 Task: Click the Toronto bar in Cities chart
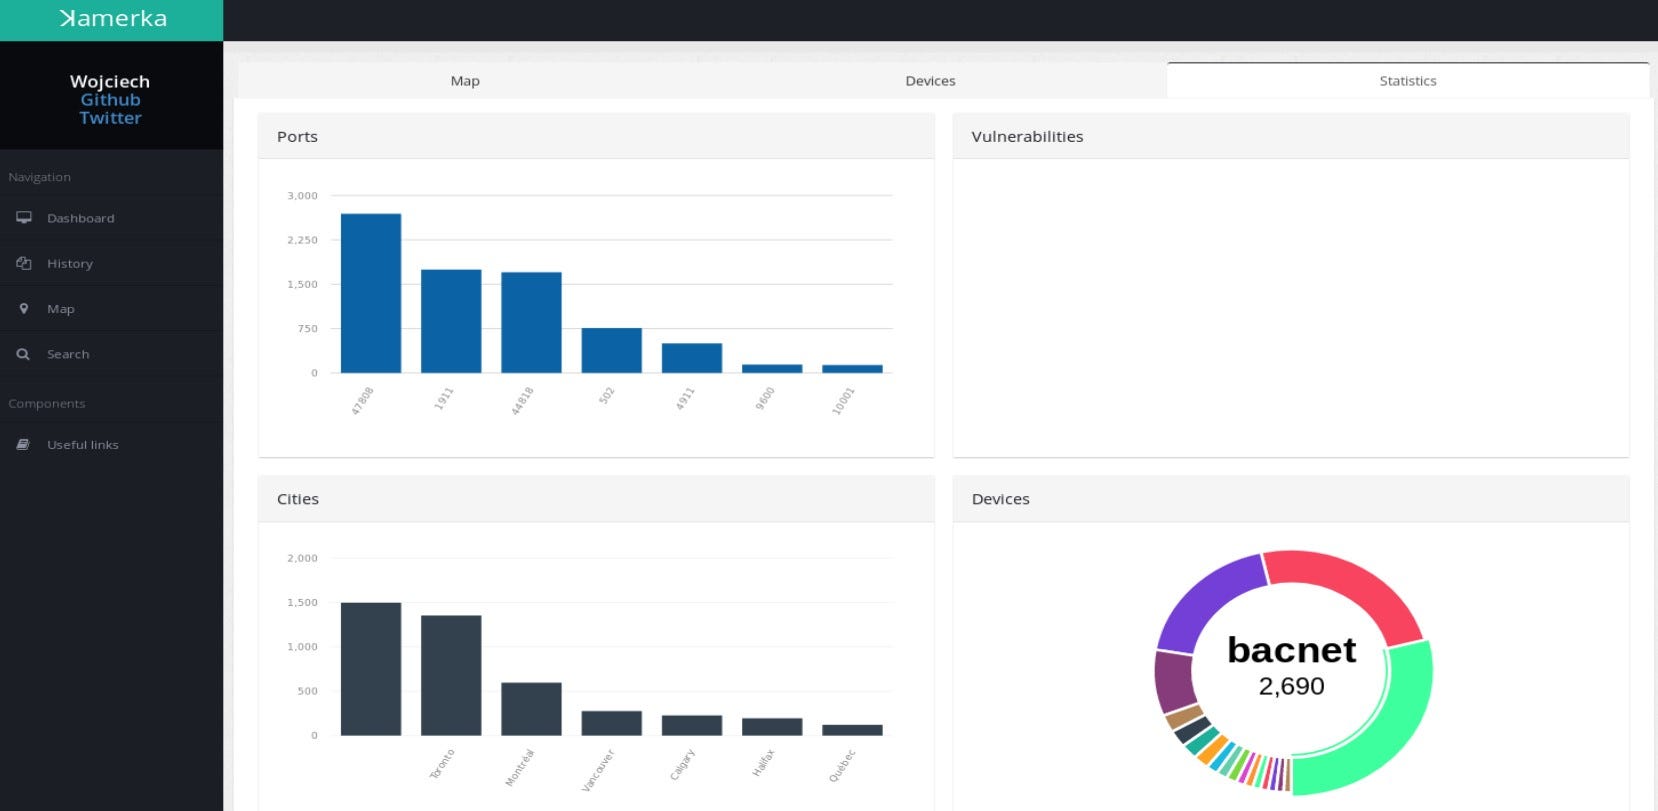point(451,675)
